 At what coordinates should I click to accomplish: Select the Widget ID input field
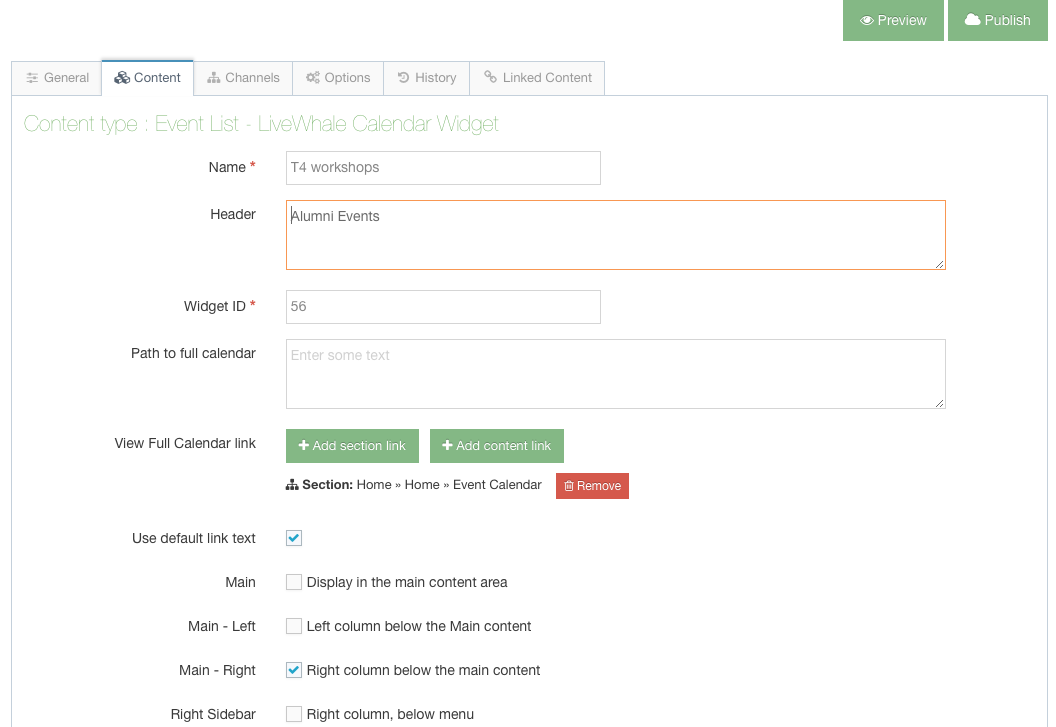[x=443, y=307]
